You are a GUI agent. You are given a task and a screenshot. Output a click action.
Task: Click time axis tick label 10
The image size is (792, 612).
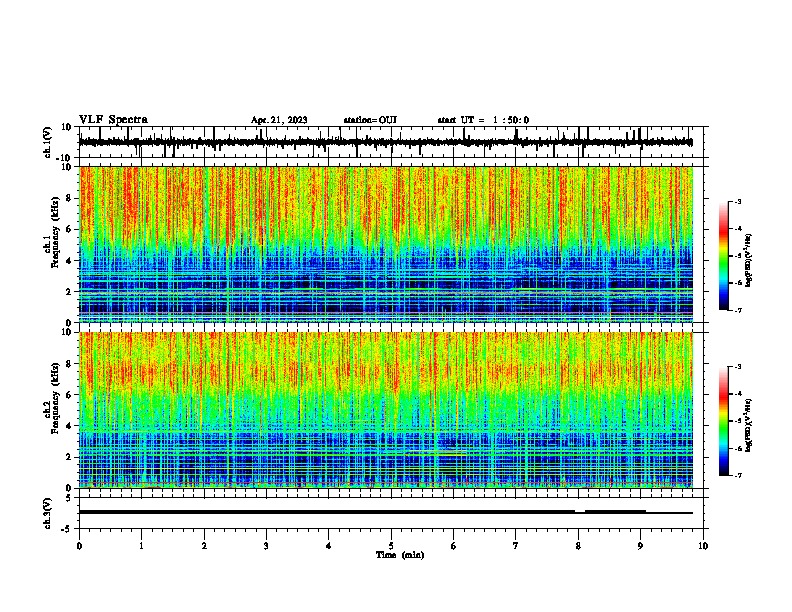(x=703, y=546)
